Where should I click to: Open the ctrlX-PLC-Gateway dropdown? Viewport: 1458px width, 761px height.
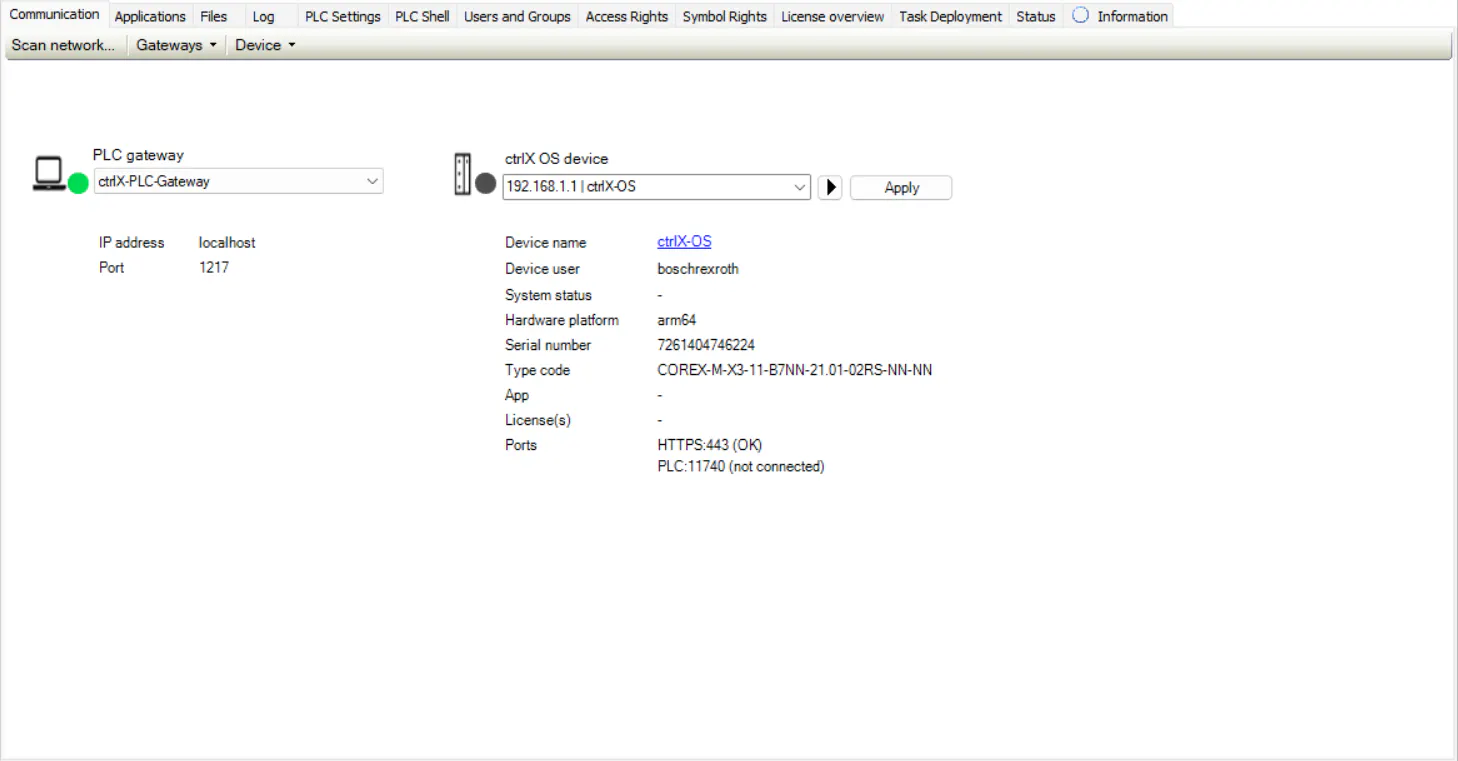[x=238, y=181]
